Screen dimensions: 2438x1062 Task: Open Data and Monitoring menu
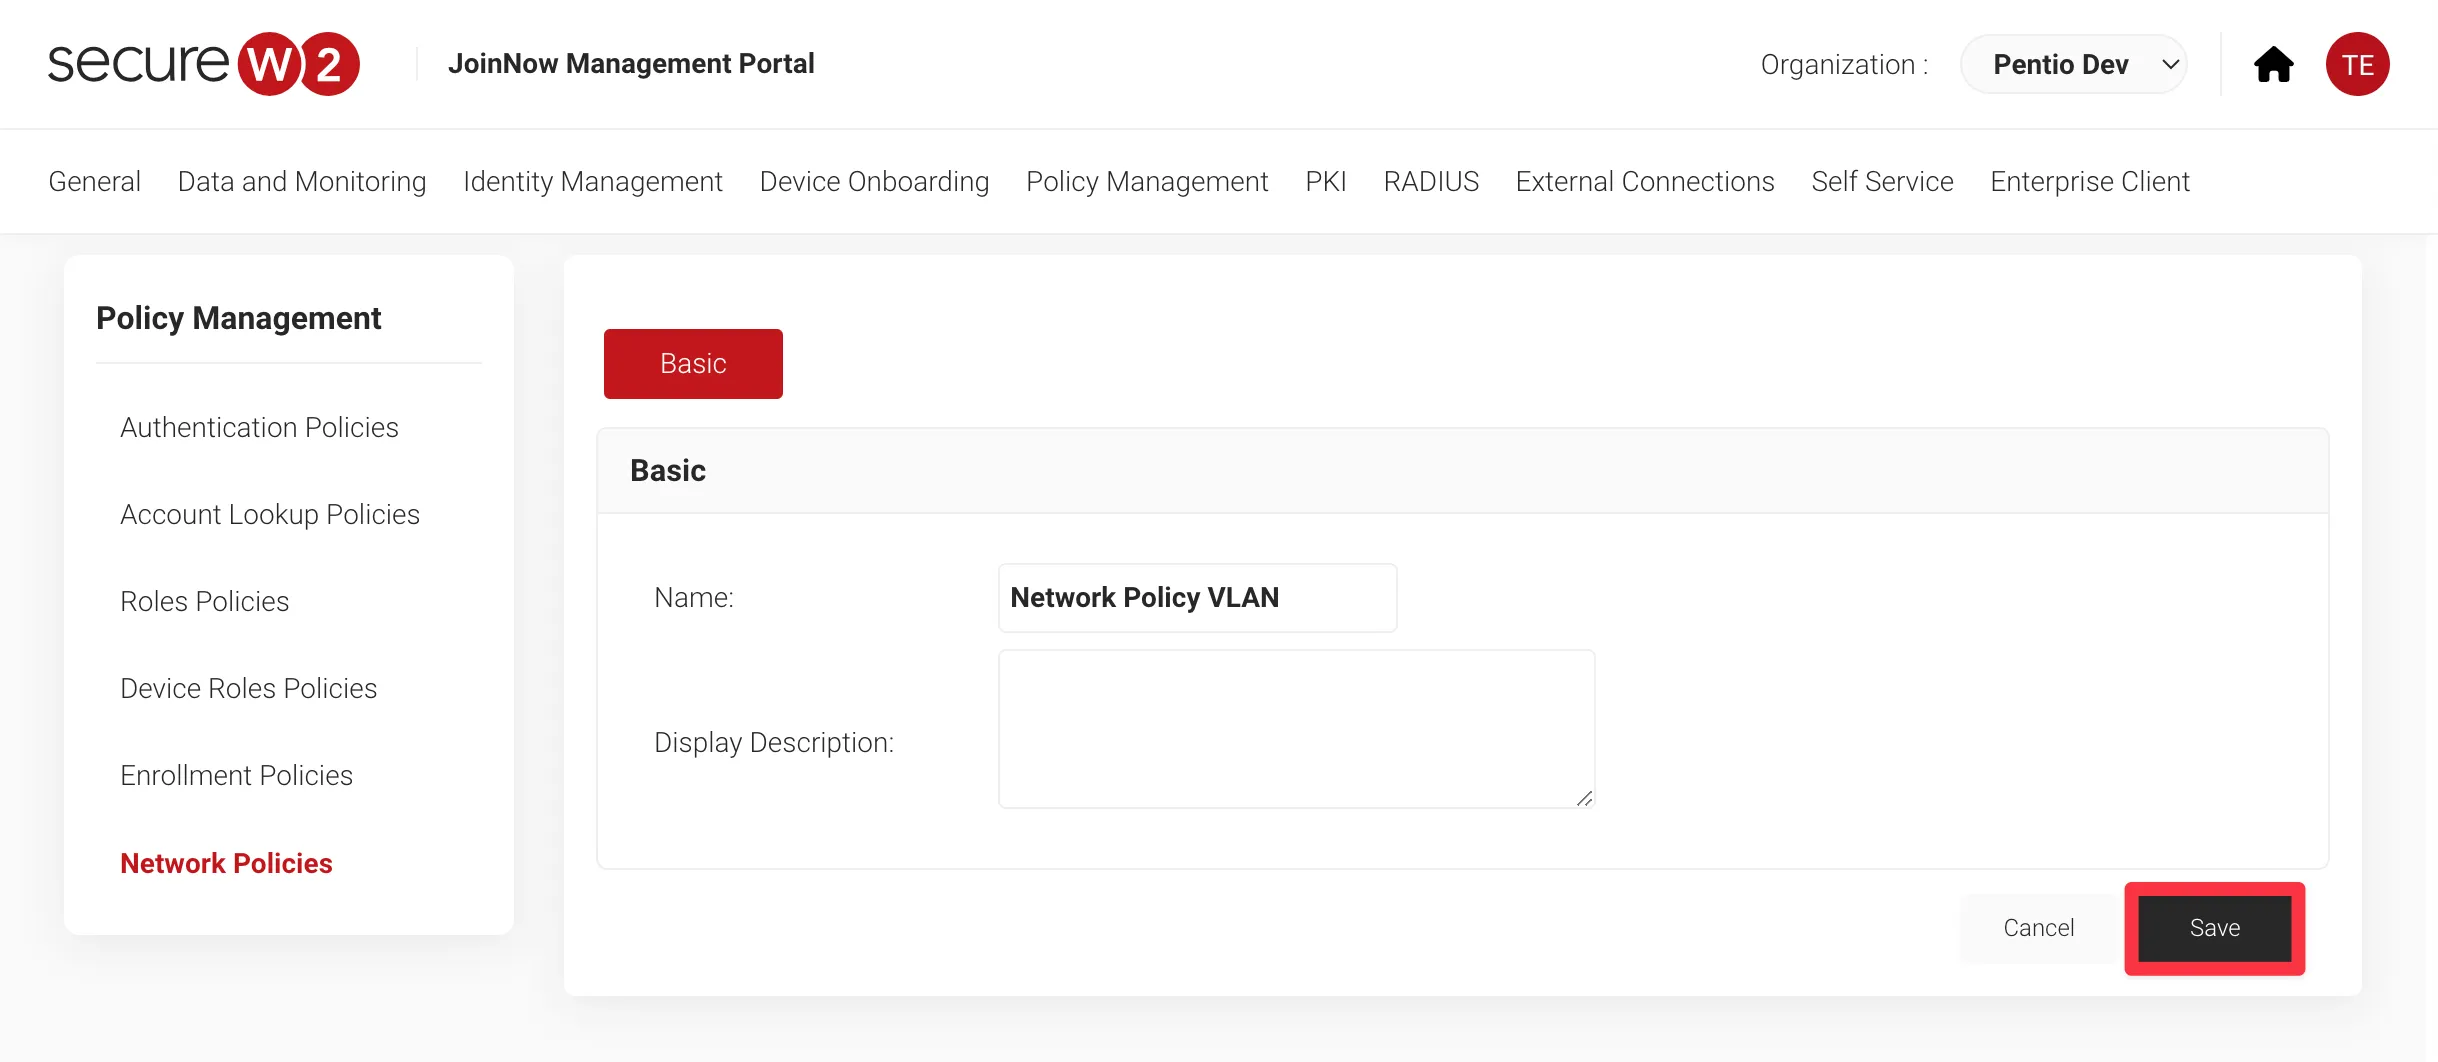point(301,181)
